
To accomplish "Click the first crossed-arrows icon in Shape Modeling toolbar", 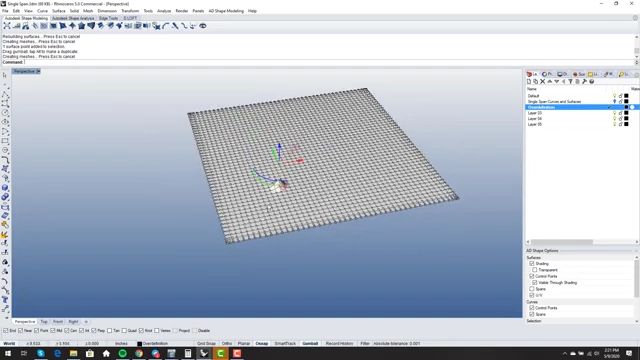I will [x=7, y=26].
